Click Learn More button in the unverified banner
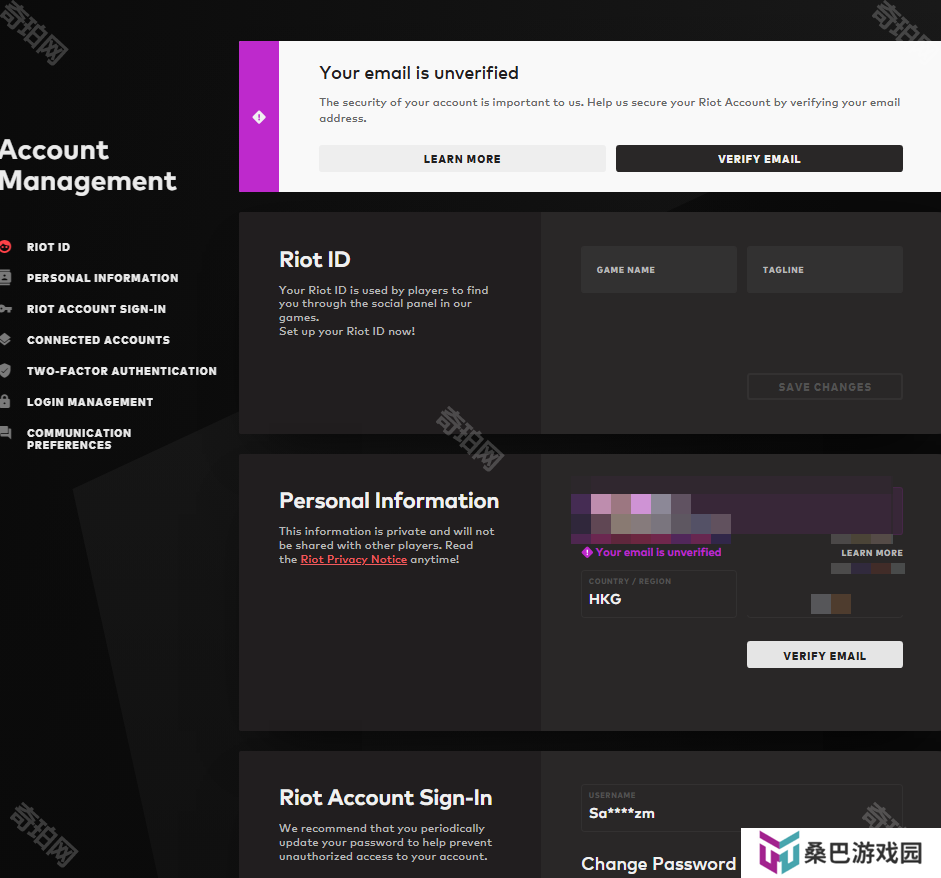Screen dimensions: 941x878 (462, 159)
